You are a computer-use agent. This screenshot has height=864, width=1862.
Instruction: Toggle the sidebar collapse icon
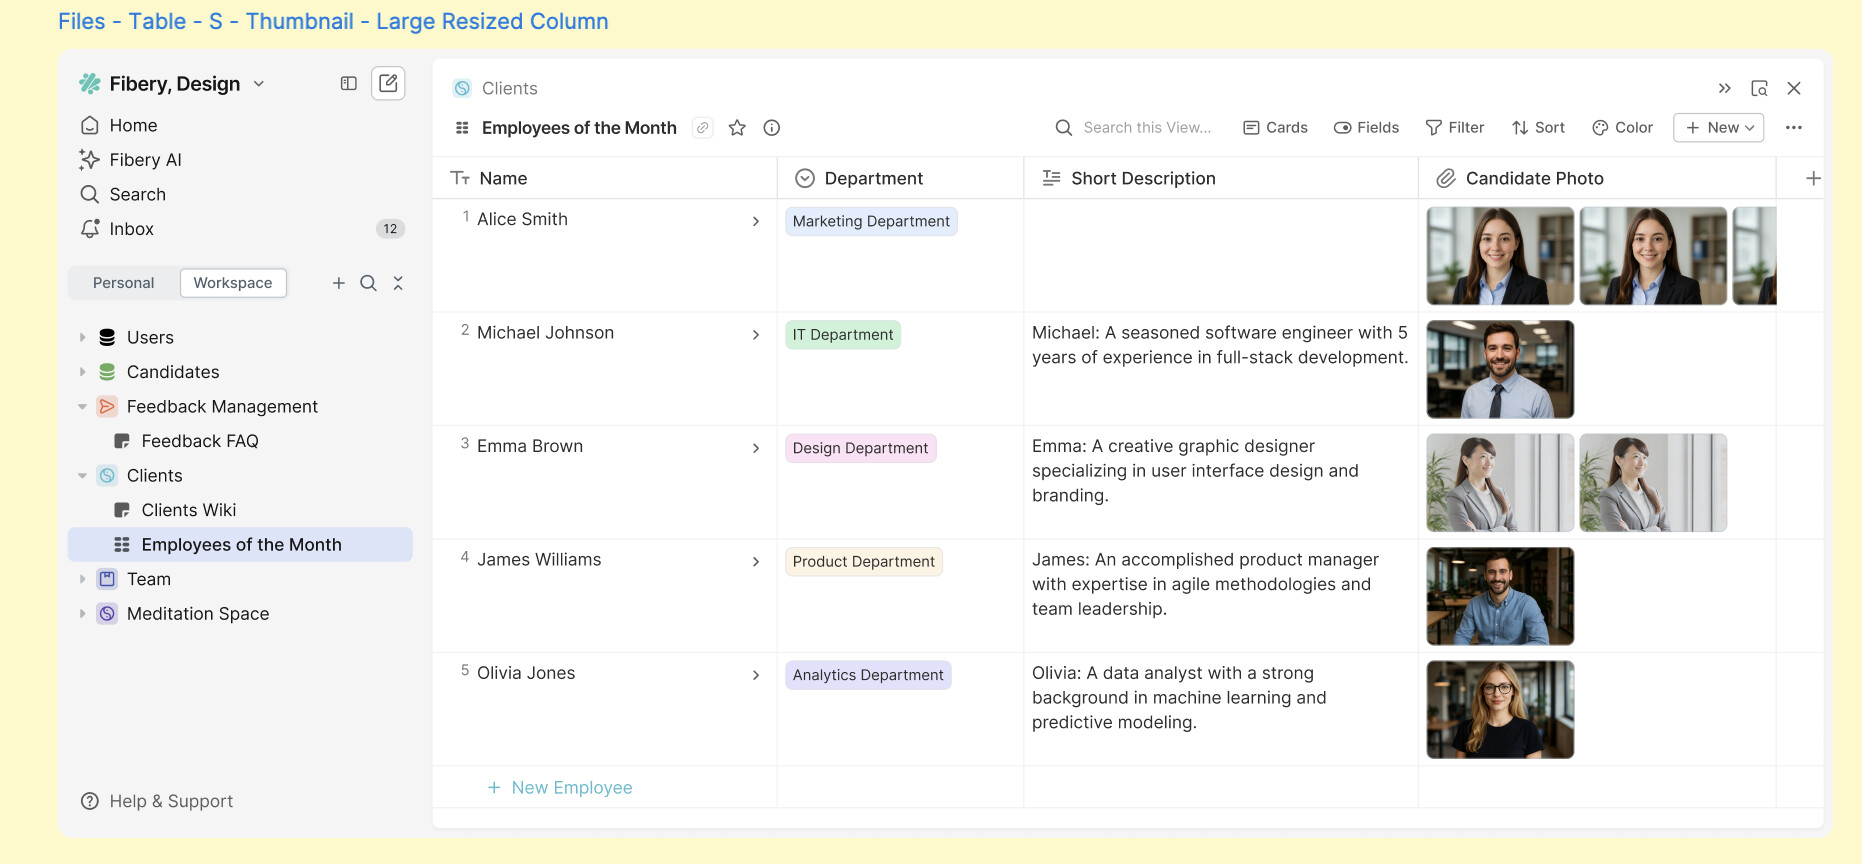point(348,83)
